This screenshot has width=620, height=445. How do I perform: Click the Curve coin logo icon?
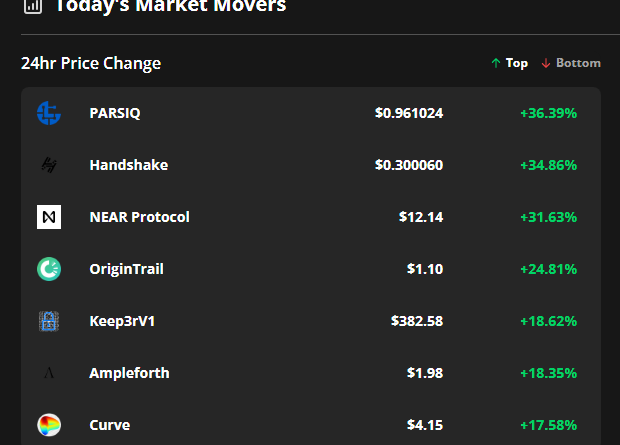(49, 425)
